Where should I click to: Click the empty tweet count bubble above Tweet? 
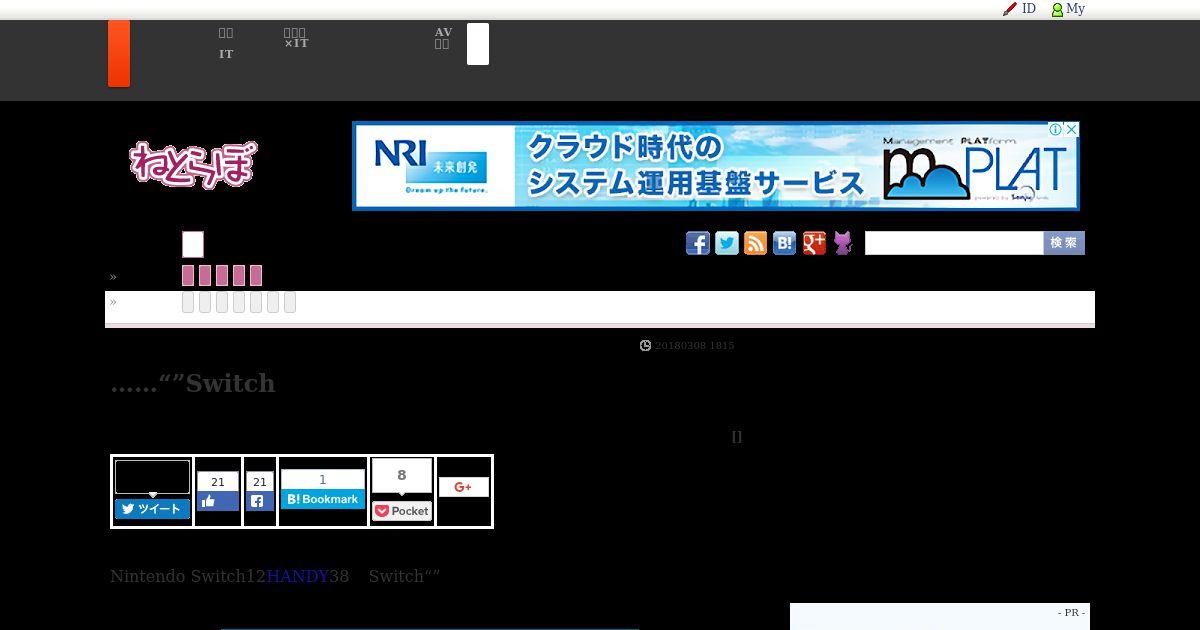[x=152, y=477]
